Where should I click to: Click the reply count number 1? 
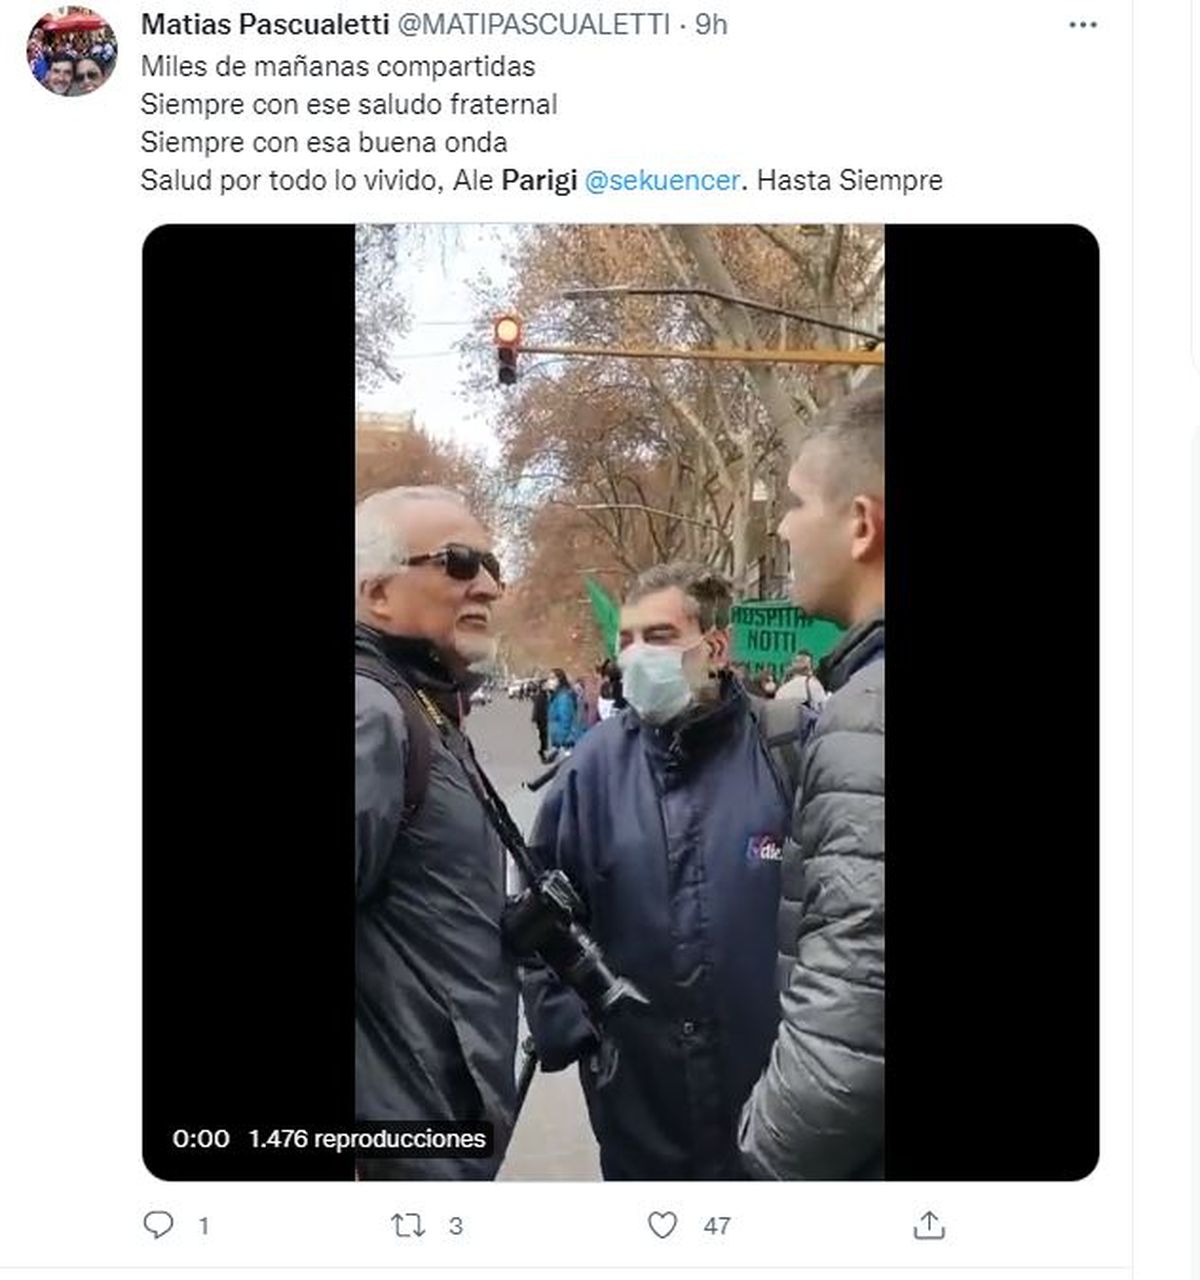(204, 1226)
